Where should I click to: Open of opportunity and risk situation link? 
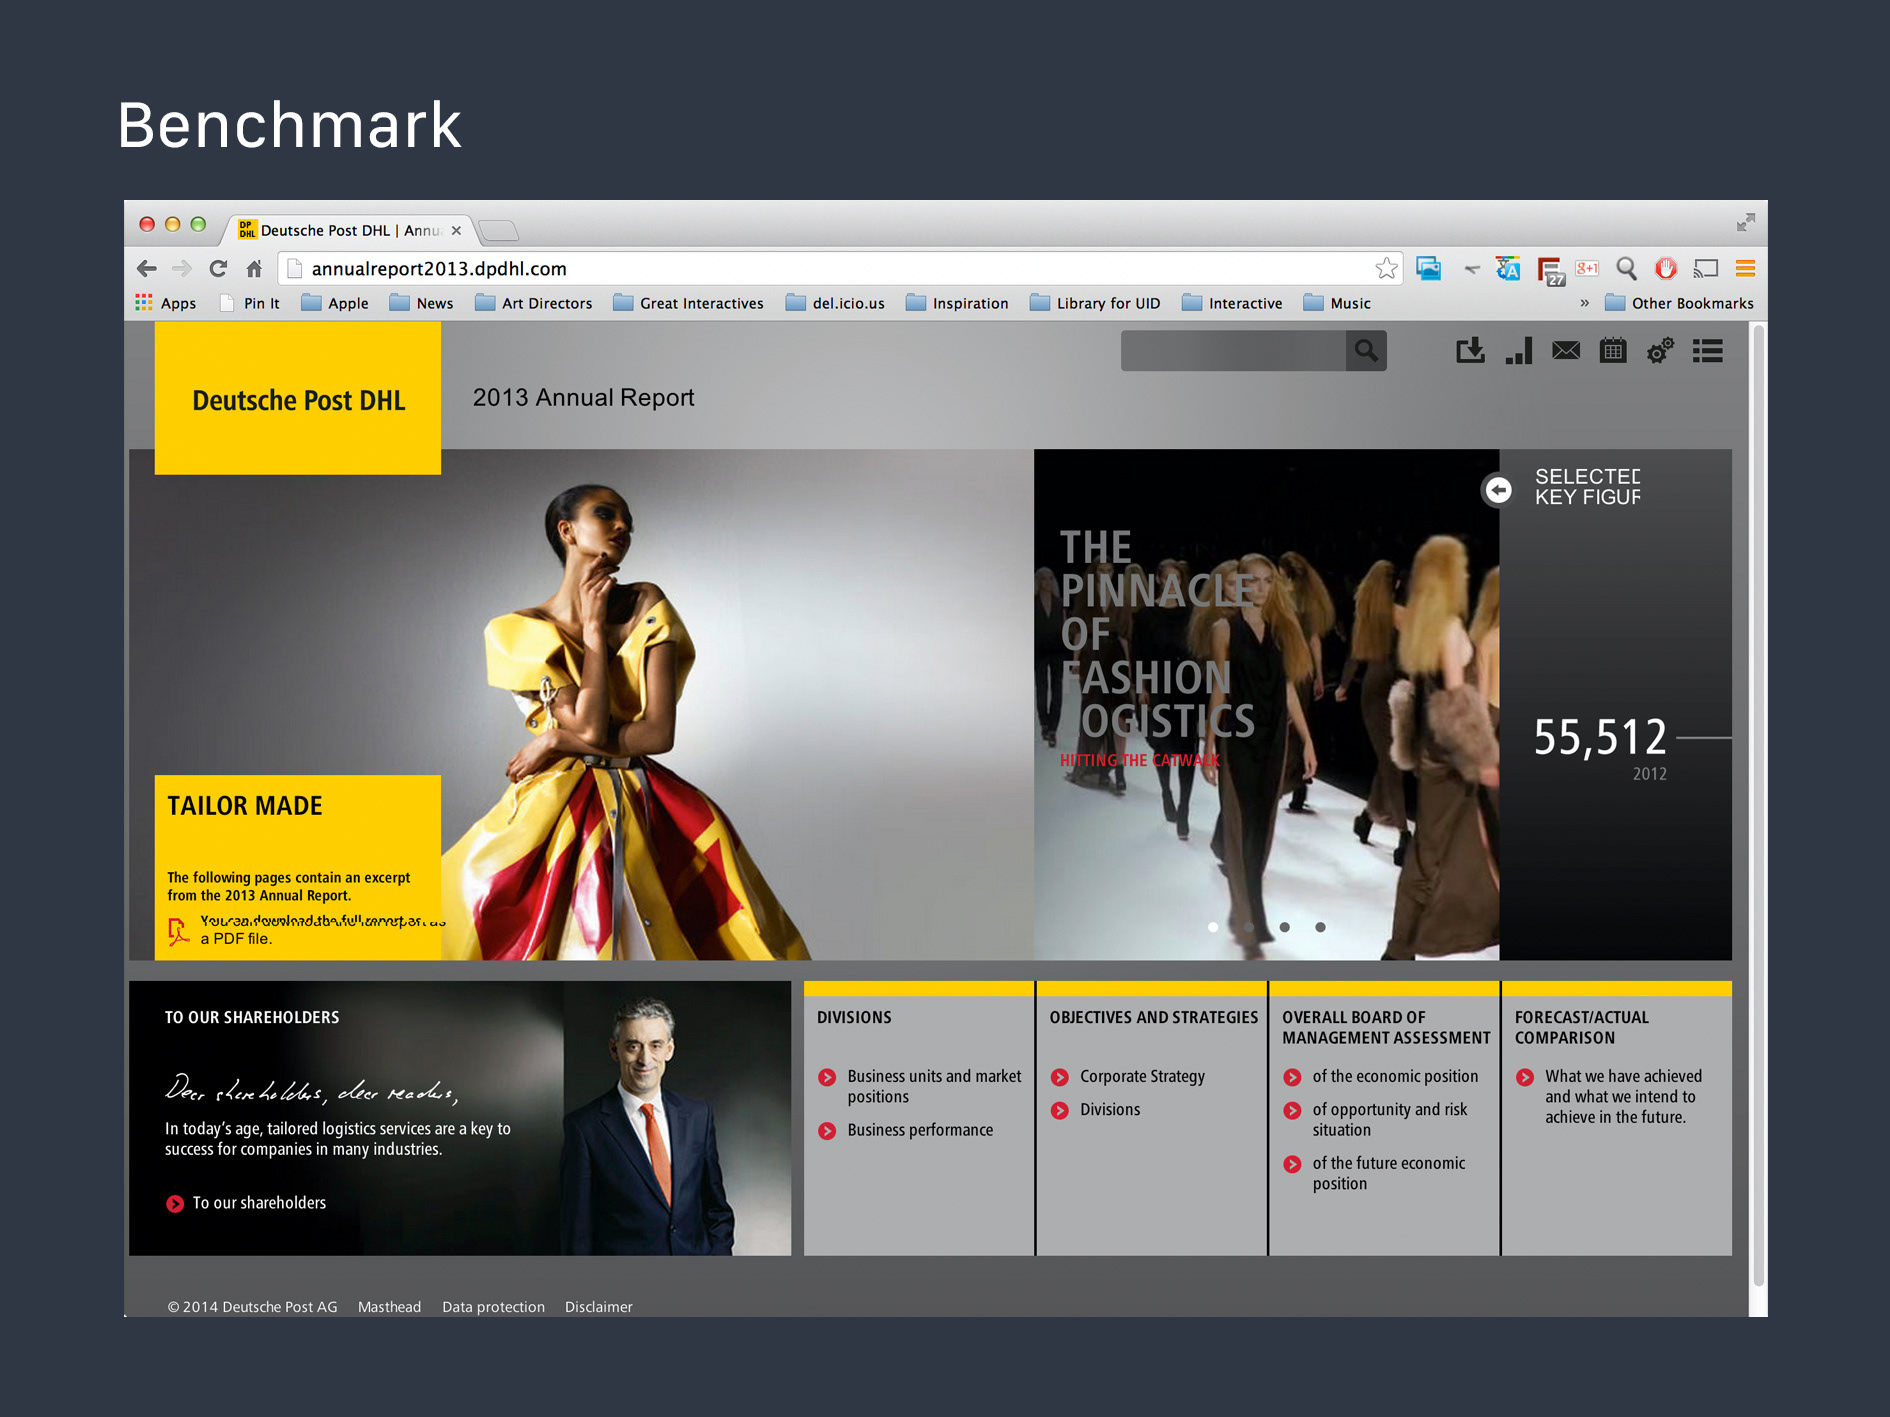tap(1376, 1119)
